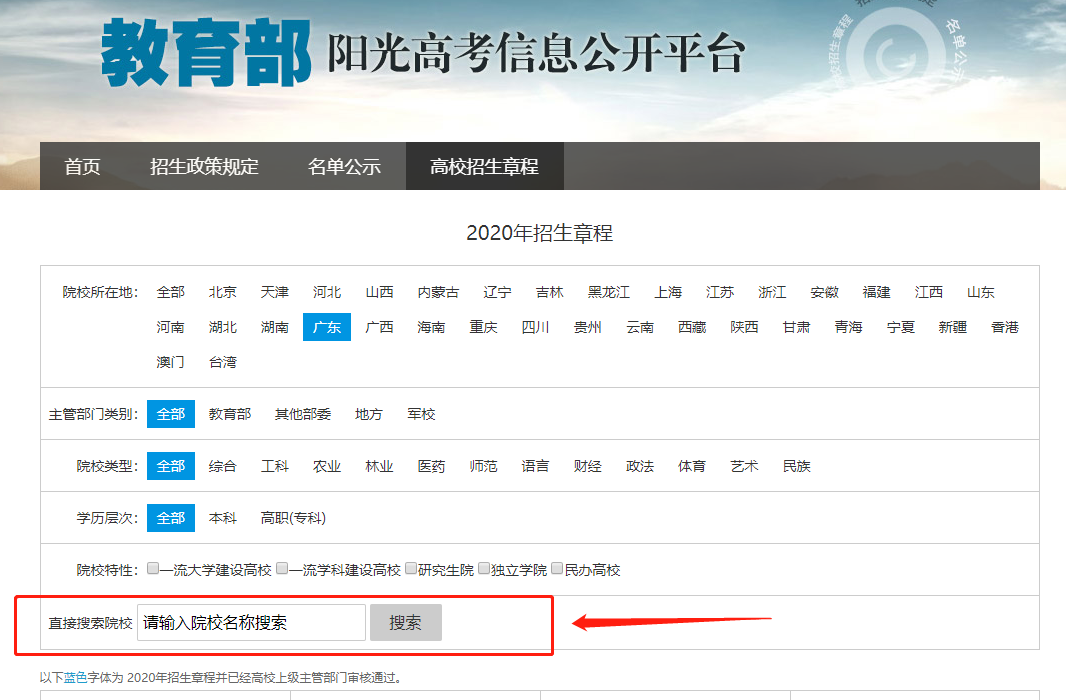The height and width of the screenshot is (700, 1066).
Task: Pick the 内蒙古 location filter
Action: tap(438, 292)
